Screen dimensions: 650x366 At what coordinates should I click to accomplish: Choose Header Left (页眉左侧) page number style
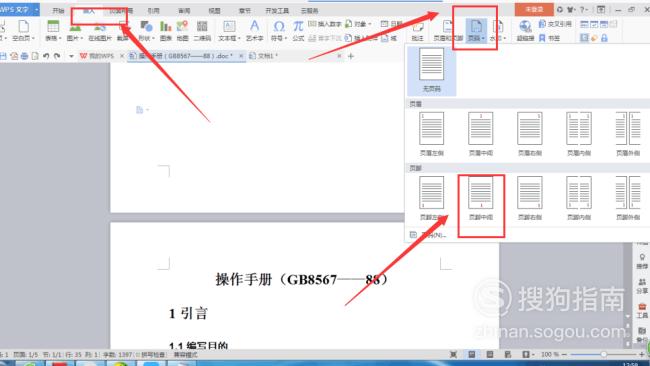pos(432,134)
